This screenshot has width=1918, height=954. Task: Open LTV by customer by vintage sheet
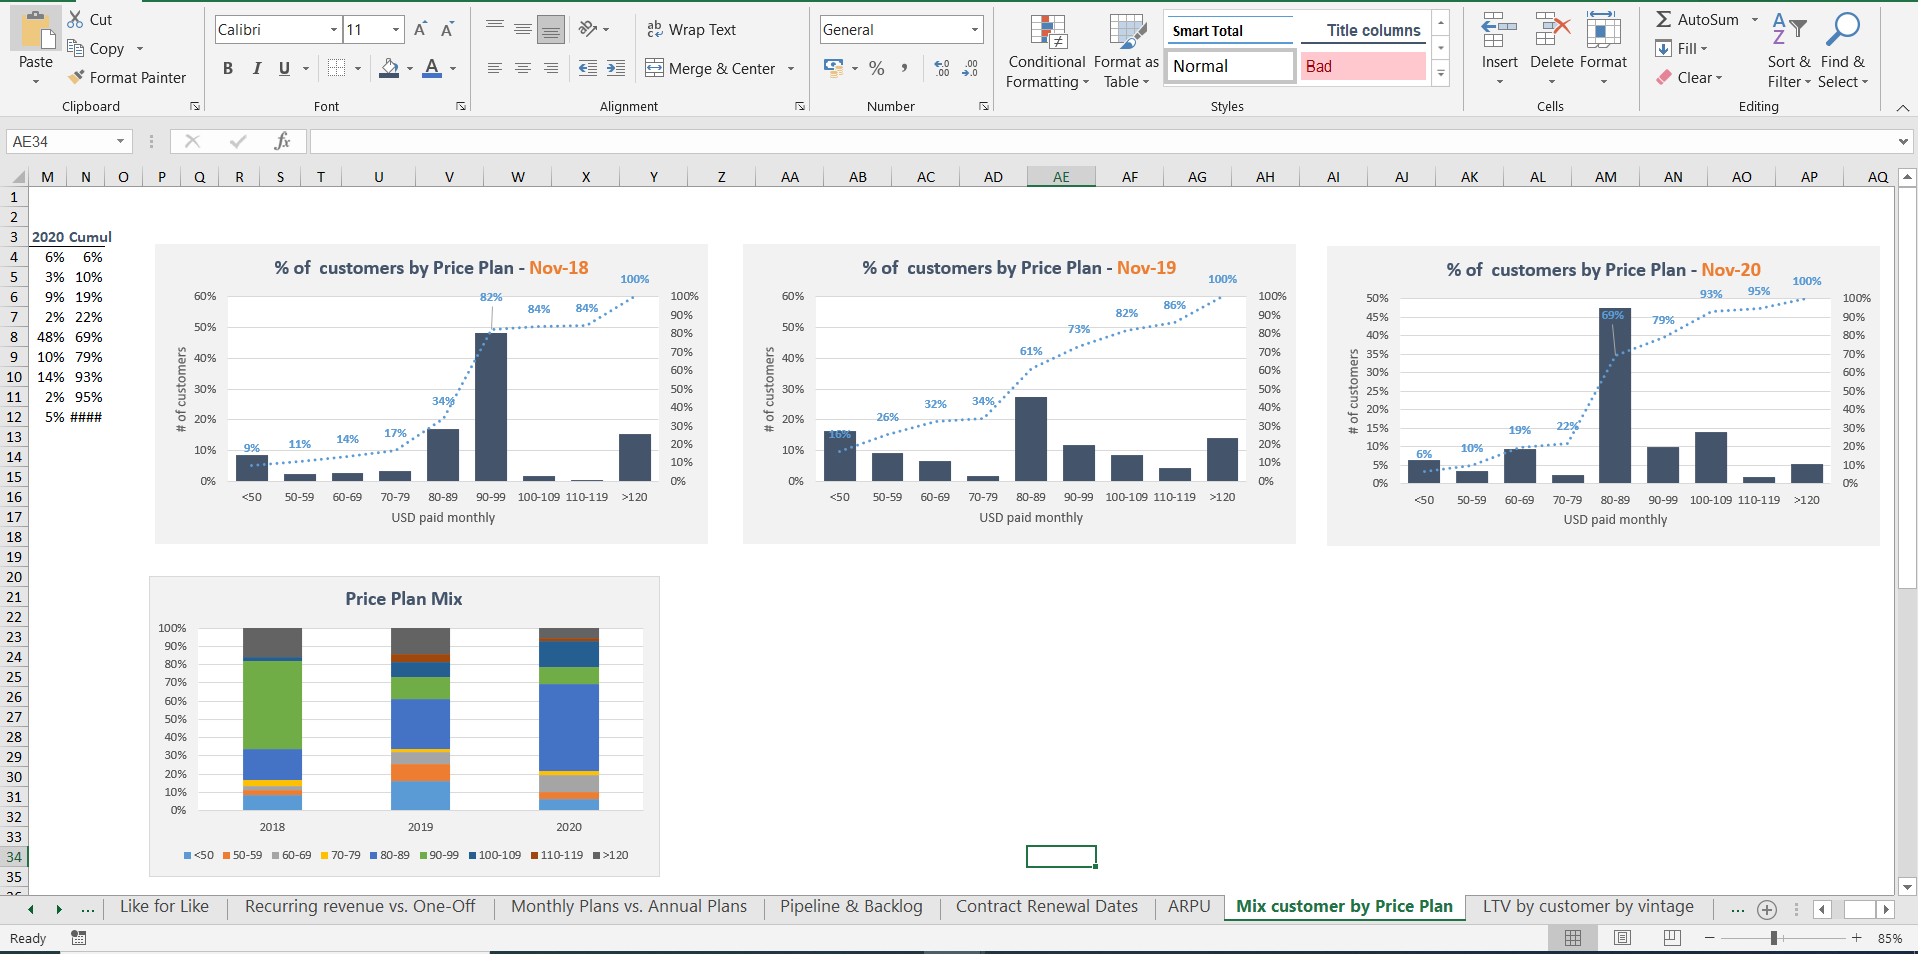click(1588, 906)
